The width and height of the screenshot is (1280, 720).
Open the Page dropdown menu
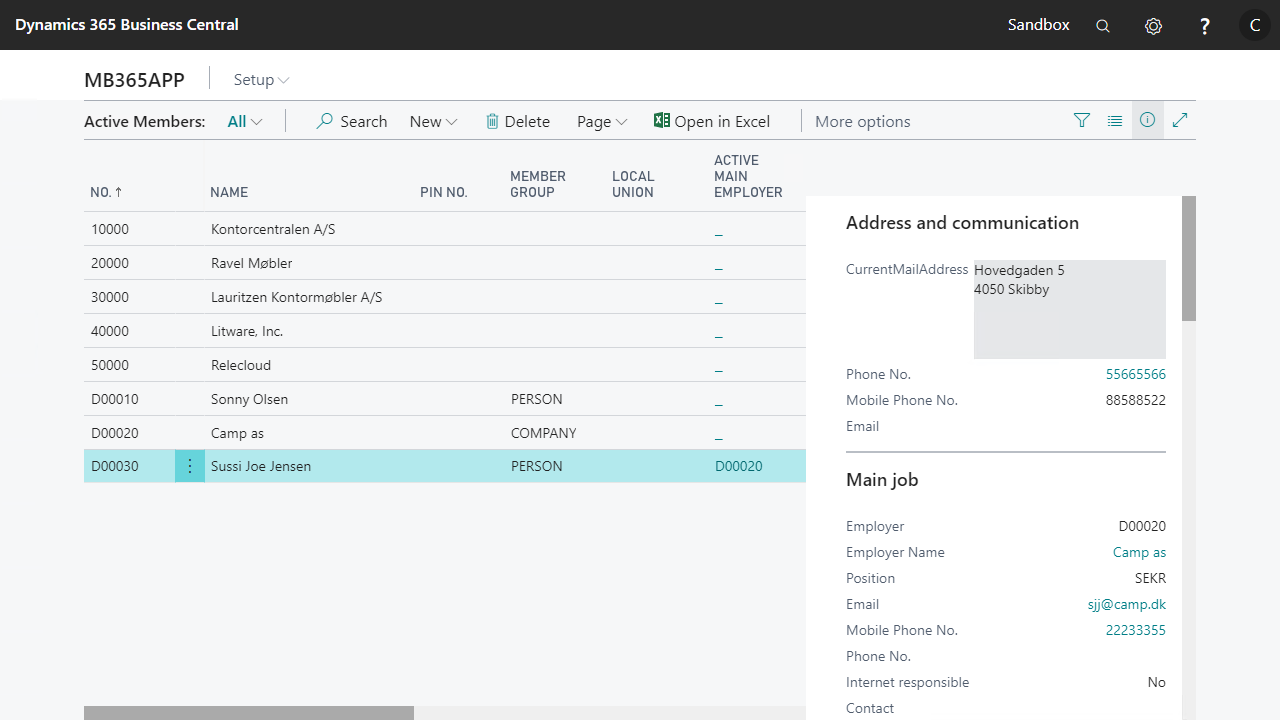tap(602, 121)
